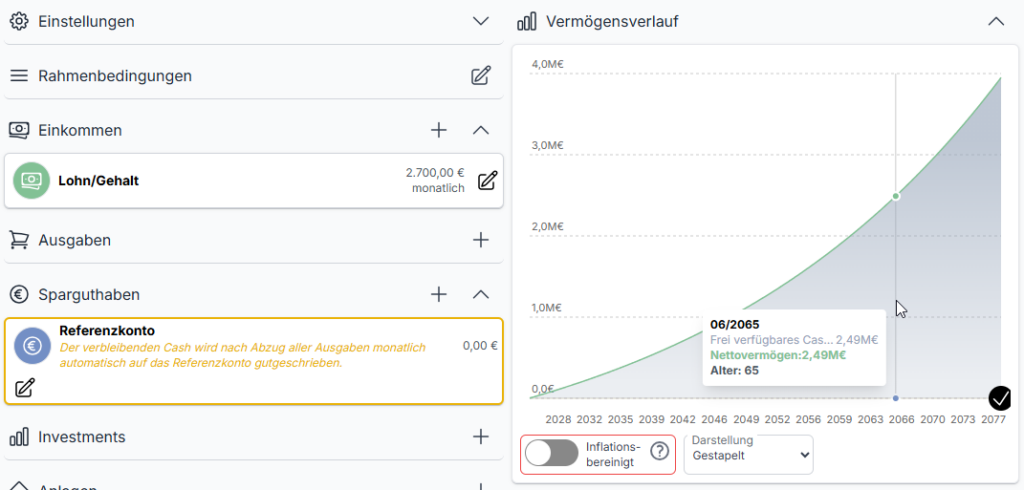This screenshot has width=1024, height=490.
Task: Add a new Ausgaben entry
Action: pyautogui.click(x=481, y=240)
